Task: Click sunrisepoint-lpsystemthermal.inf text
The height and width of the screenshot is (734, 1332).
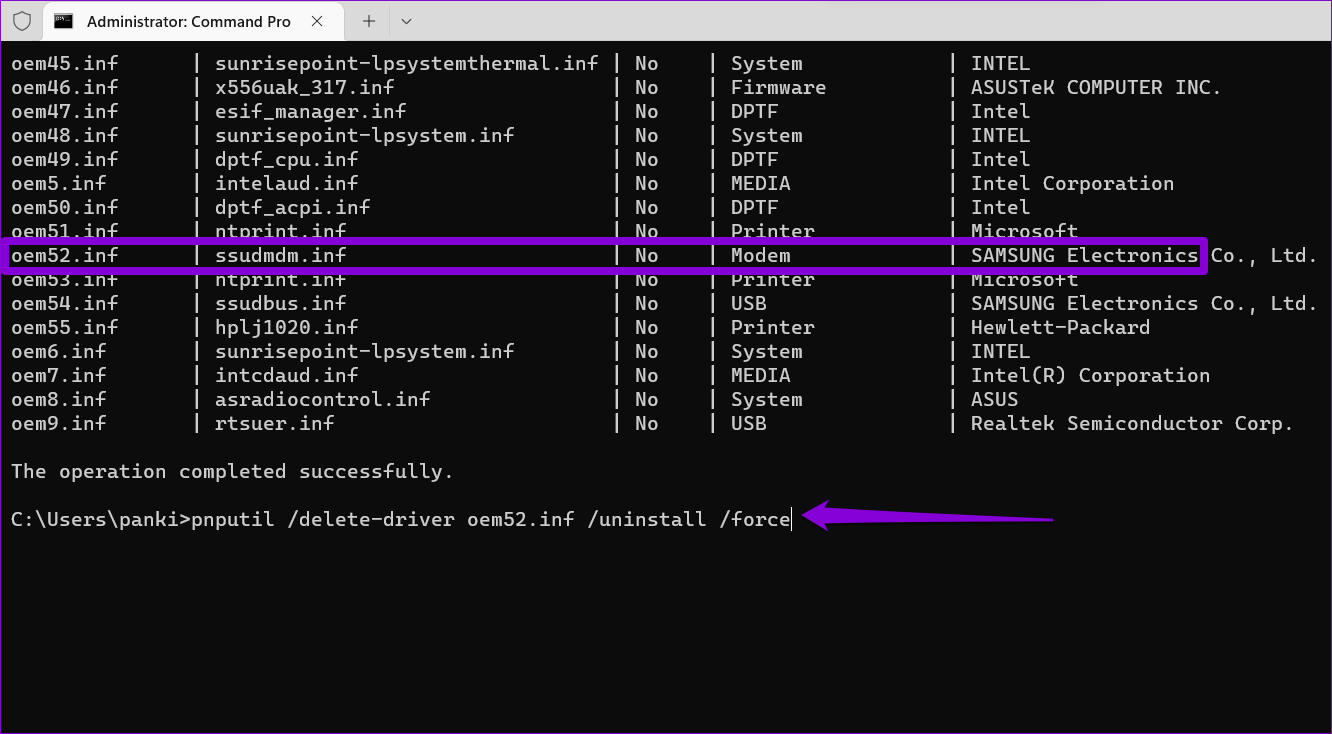Action: point(407,64)
